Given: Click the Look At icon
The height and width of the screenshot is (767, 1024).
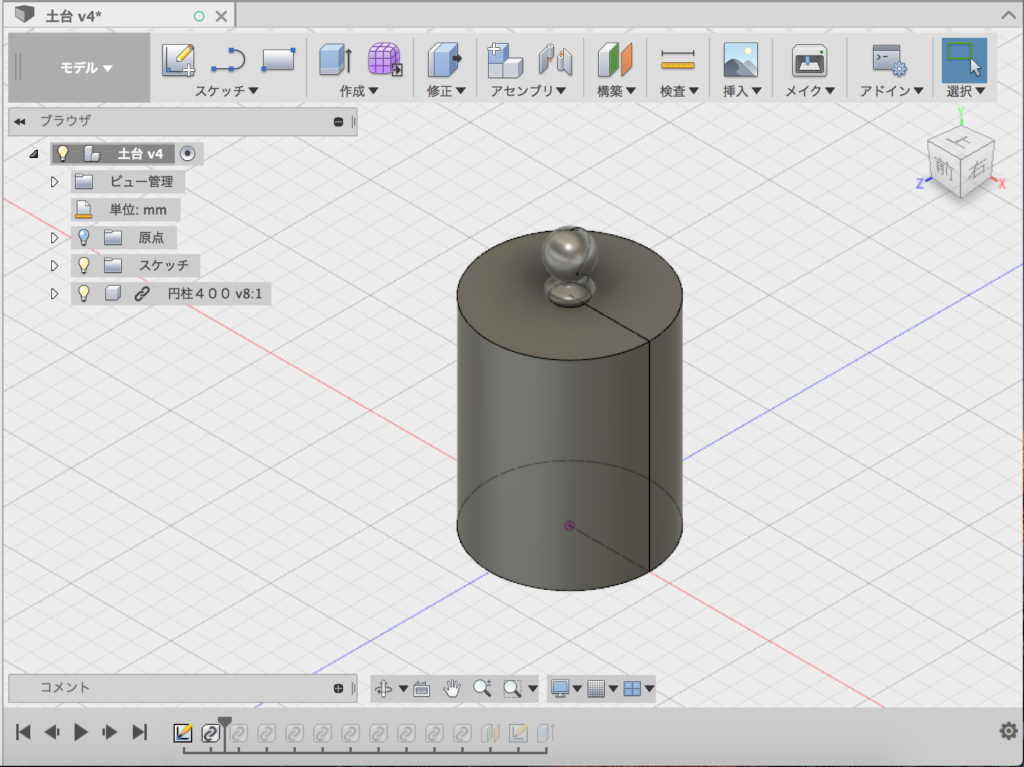Looking at the screenshot, I should click(422, 689).
